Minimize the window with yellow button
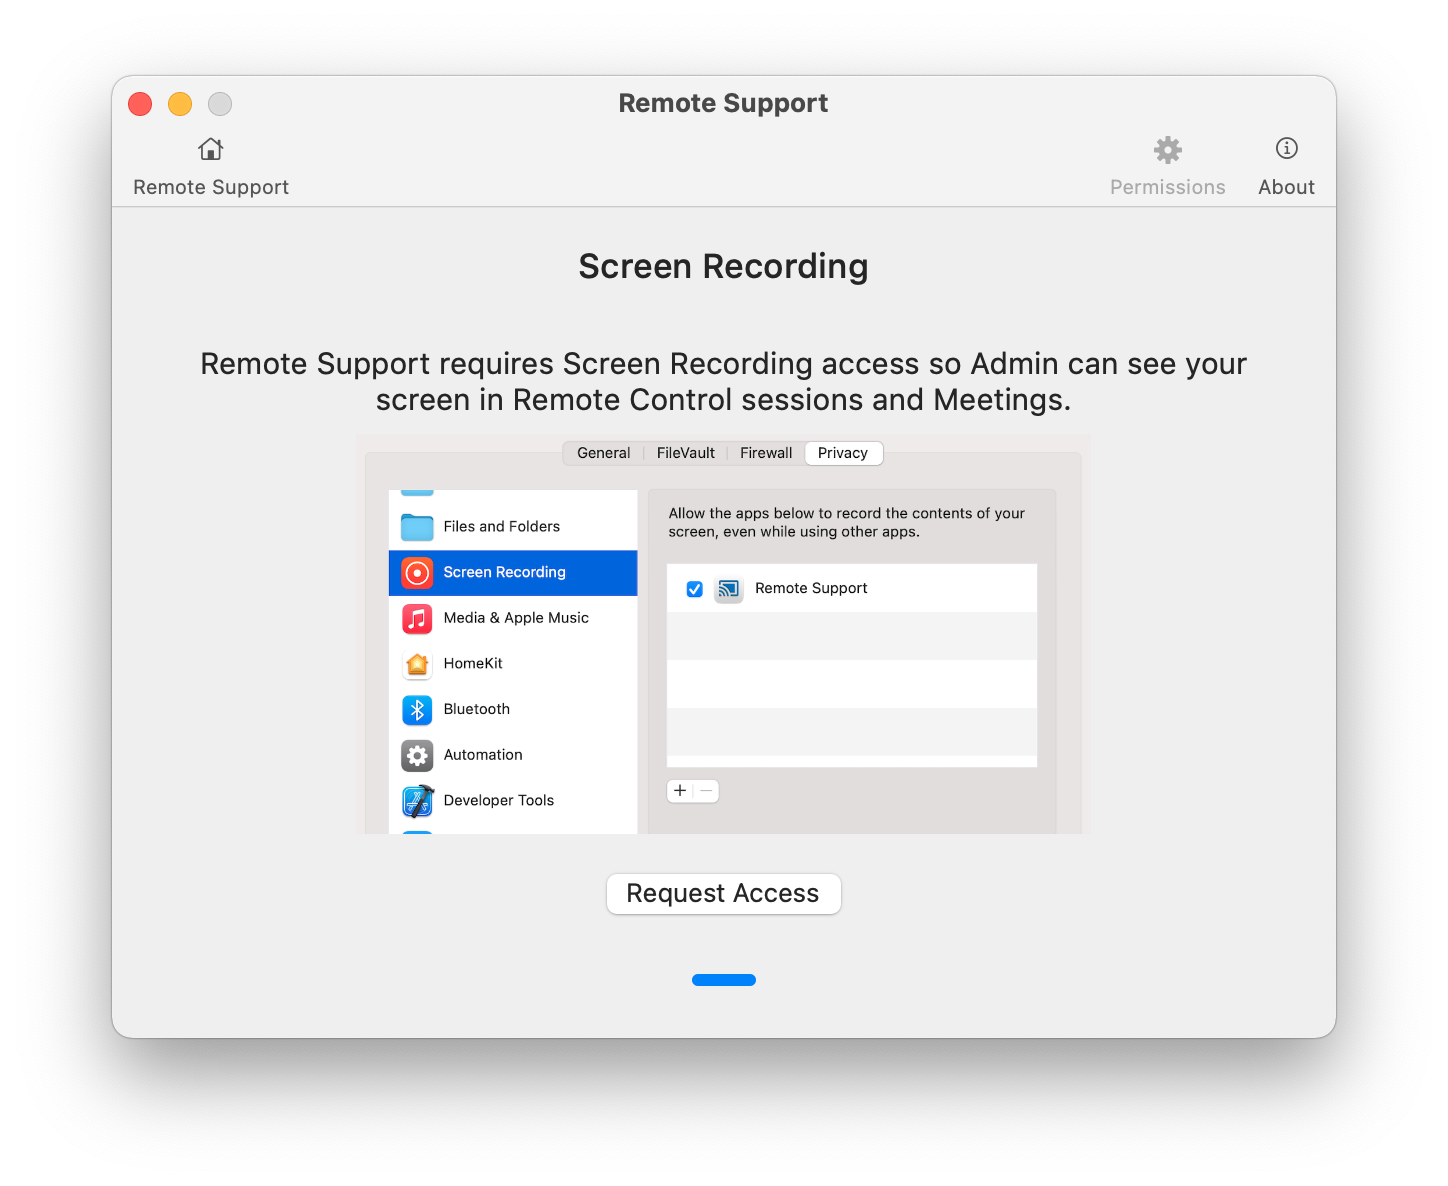This screenshot has width=1448, height=1186. (x=180, y=104)
